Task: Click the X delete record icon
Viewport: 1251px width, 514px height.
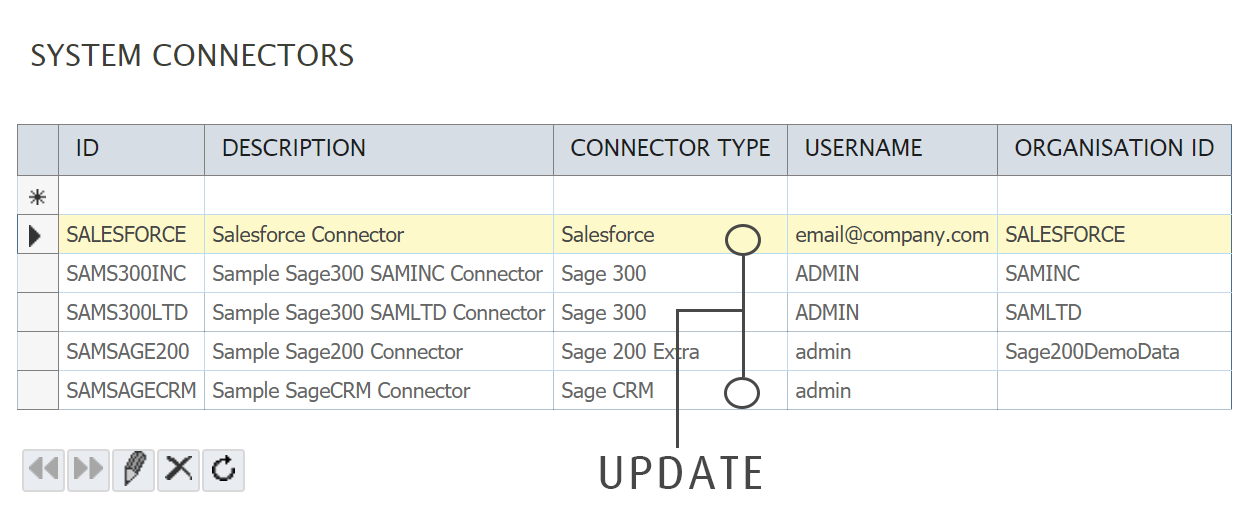Action: tap(179, 469)
